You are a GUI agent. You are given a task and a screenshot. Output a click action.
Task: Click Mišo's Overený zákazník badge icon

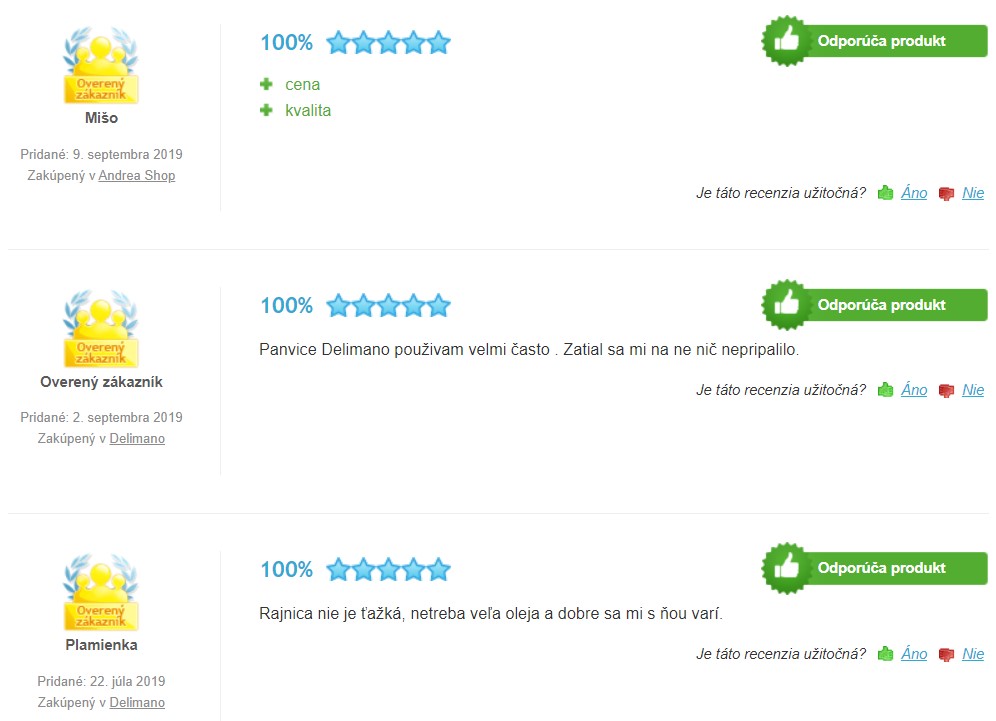tap(101, 65)
